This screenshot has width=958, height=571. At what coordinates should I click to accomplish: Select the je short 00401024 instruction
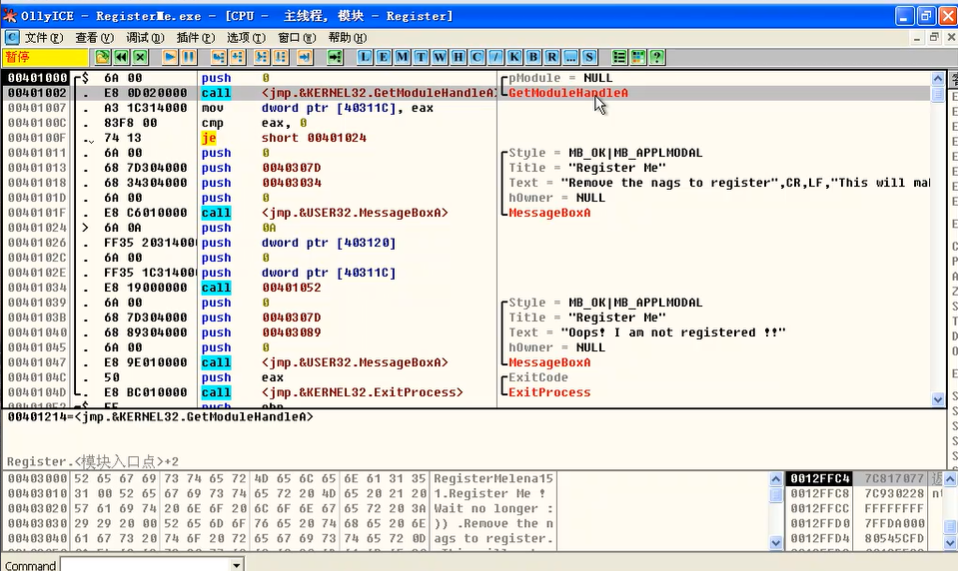(x=284, y=138)
